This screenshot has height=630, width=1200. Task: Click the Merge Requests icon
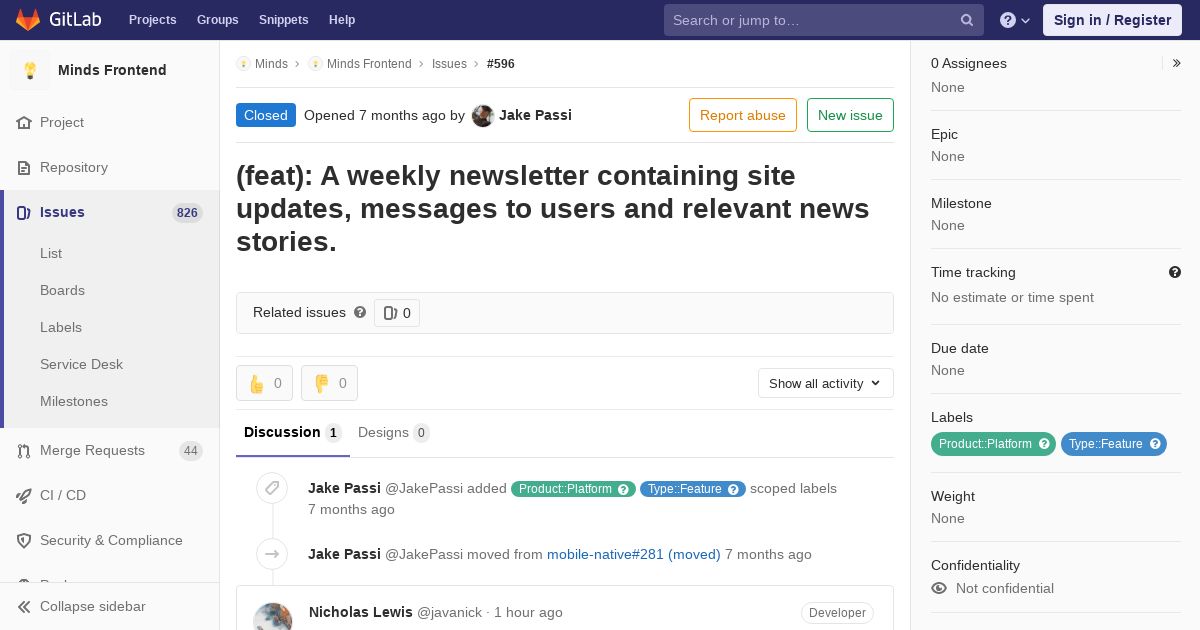pyautogui.click(x=24, y=451)
